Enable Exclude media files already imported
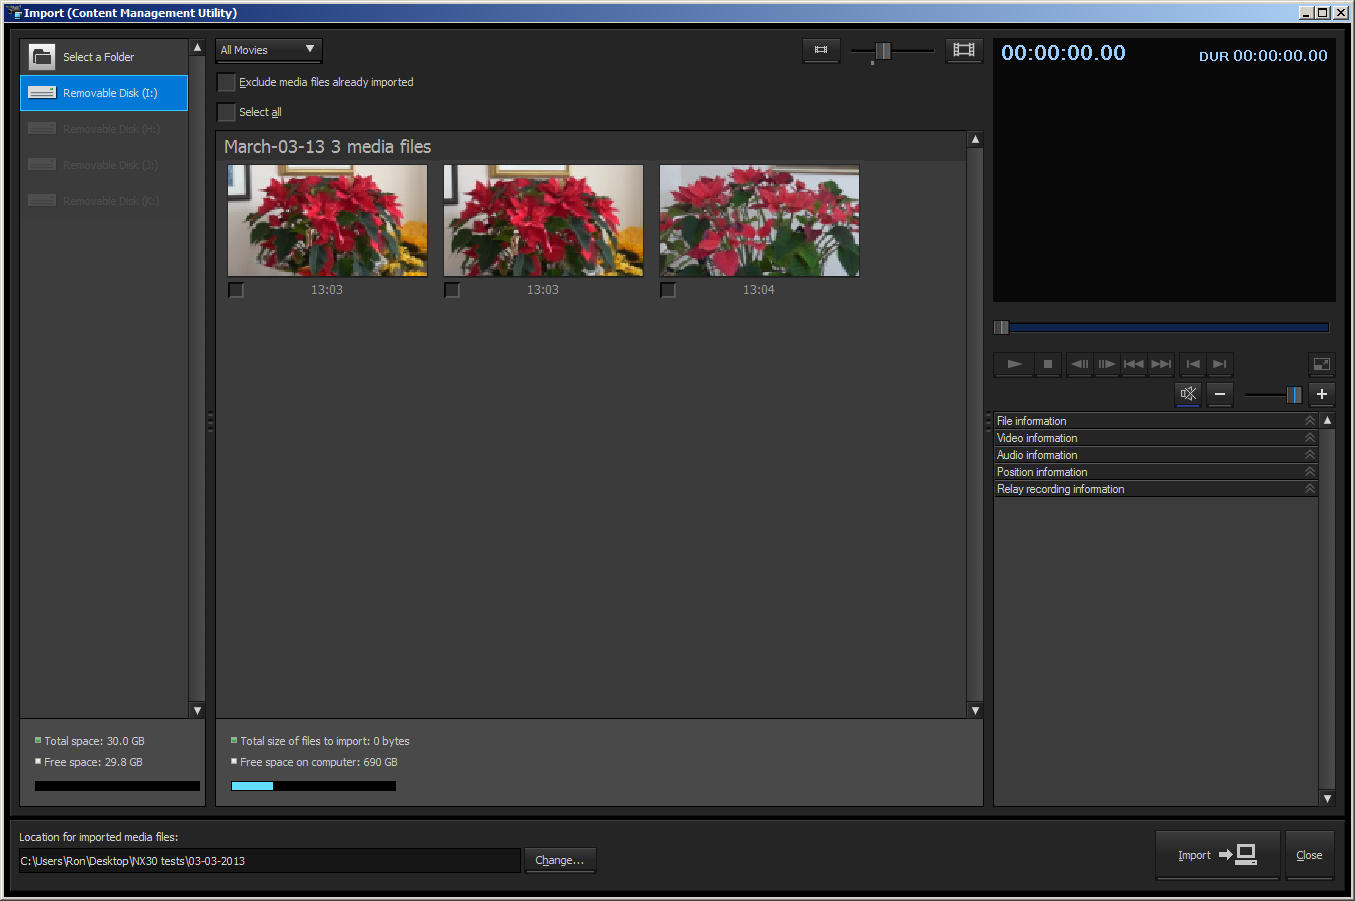Viewport: 1355px width, 901px height. coord(227,82)
